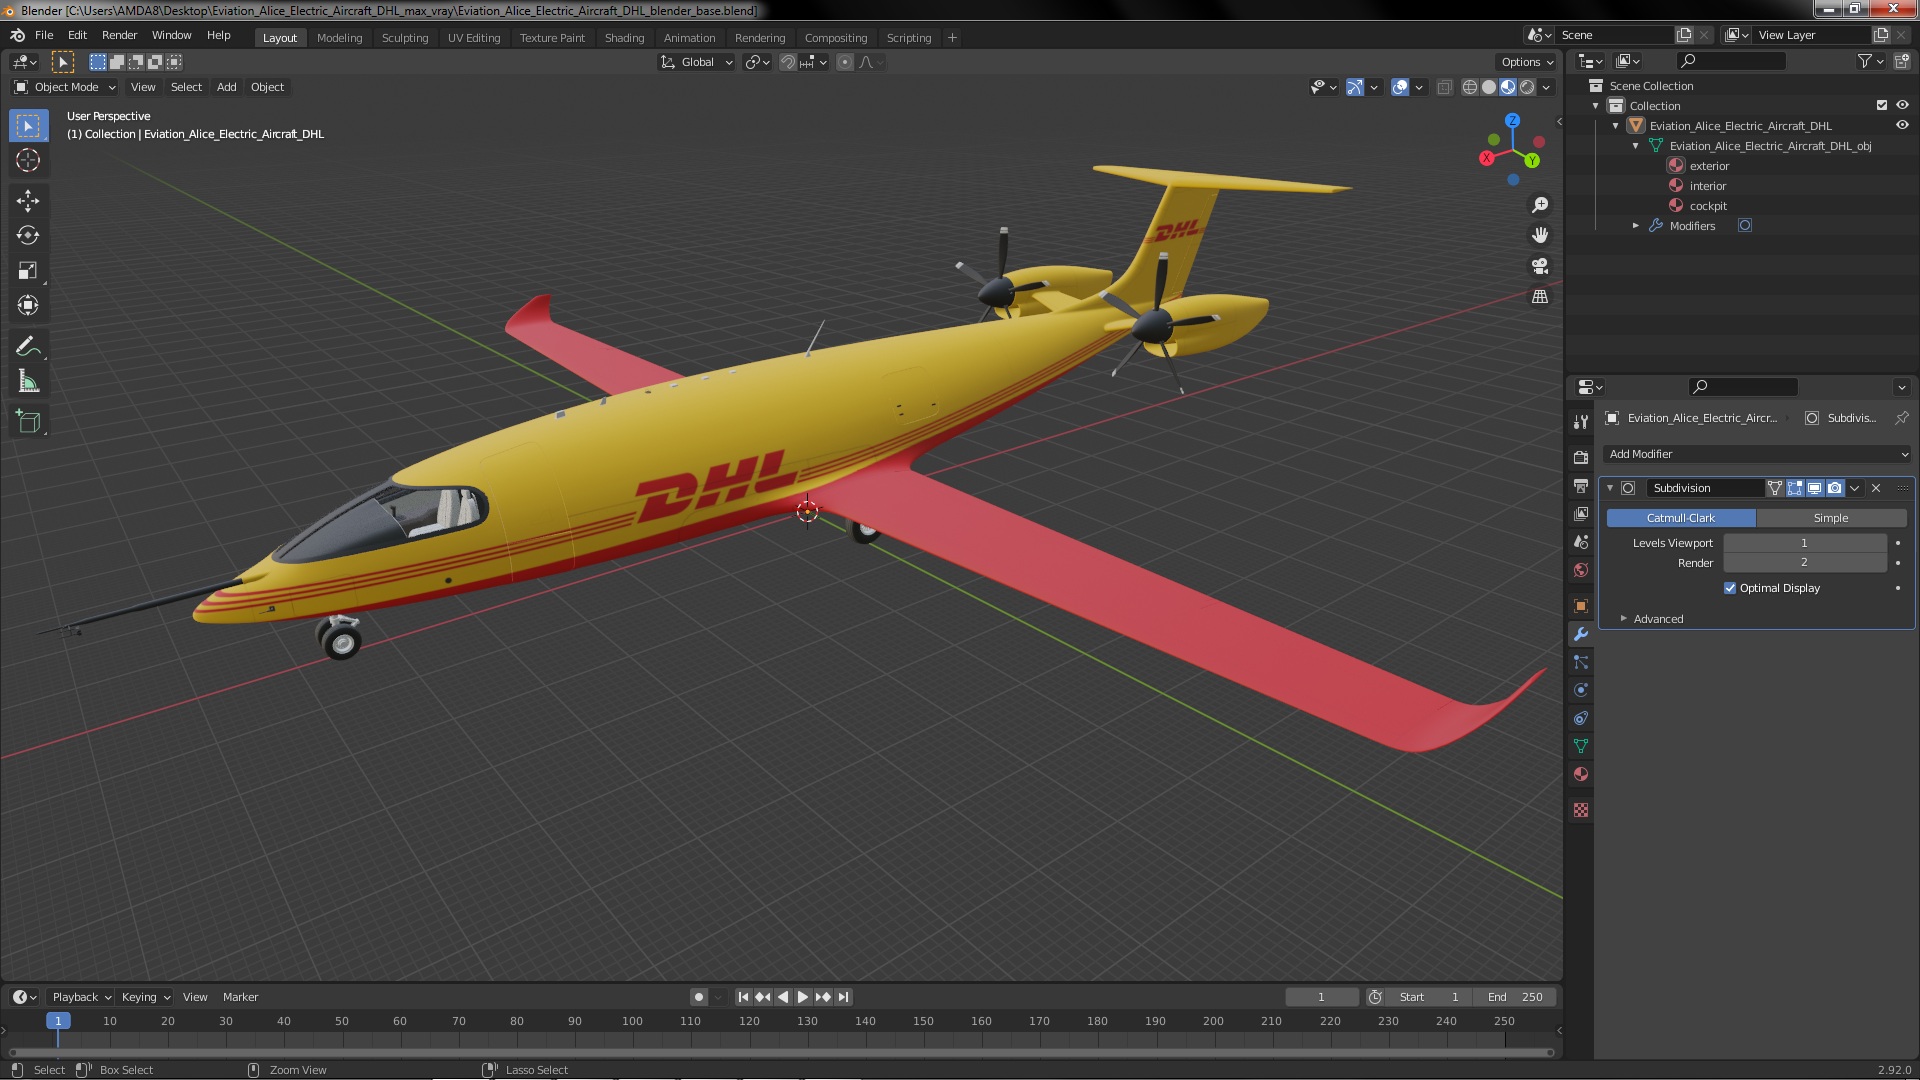This screenshot has height=1080, width=1920.
Task: Activate the Select Box tool
Action: [x=28, y=126]
